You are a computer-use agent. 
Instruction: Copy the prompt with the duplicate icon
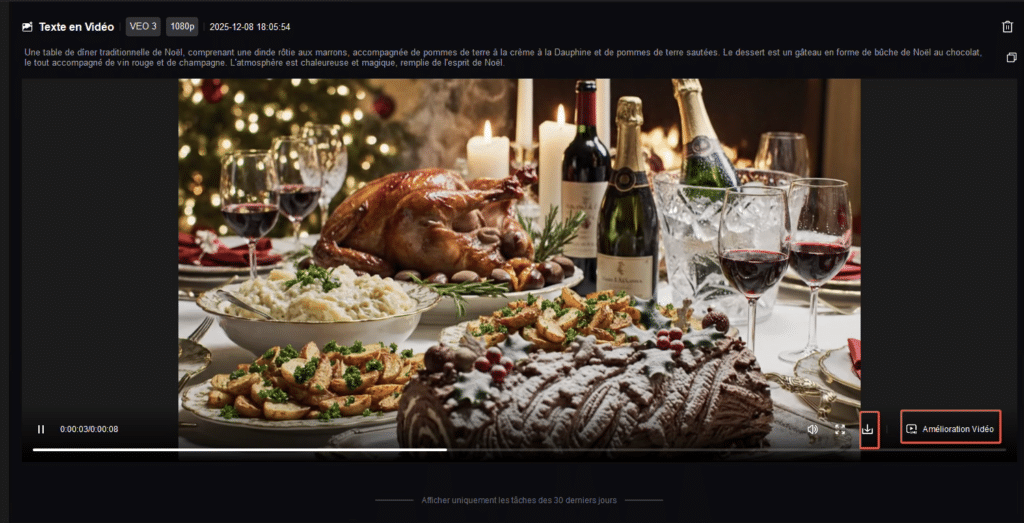(1012, 57)
